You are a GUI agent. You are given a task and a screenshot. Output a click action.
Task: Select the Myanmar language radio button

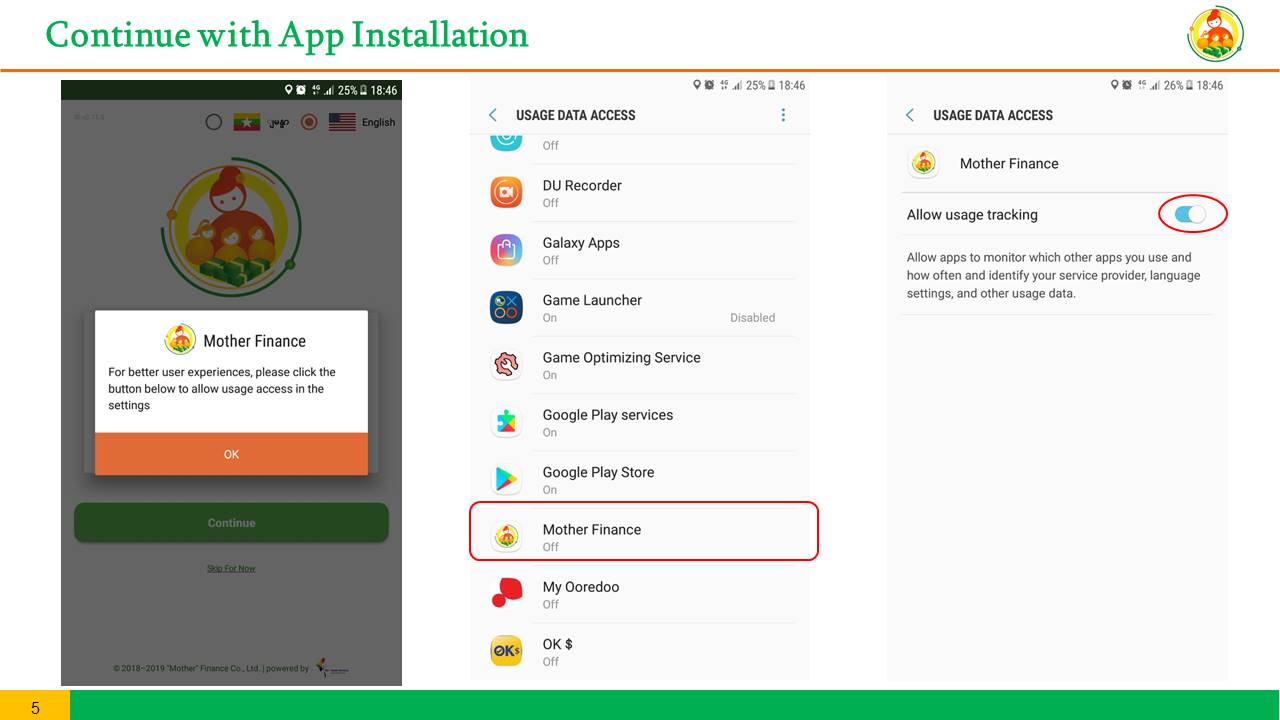tap(214, 122)
